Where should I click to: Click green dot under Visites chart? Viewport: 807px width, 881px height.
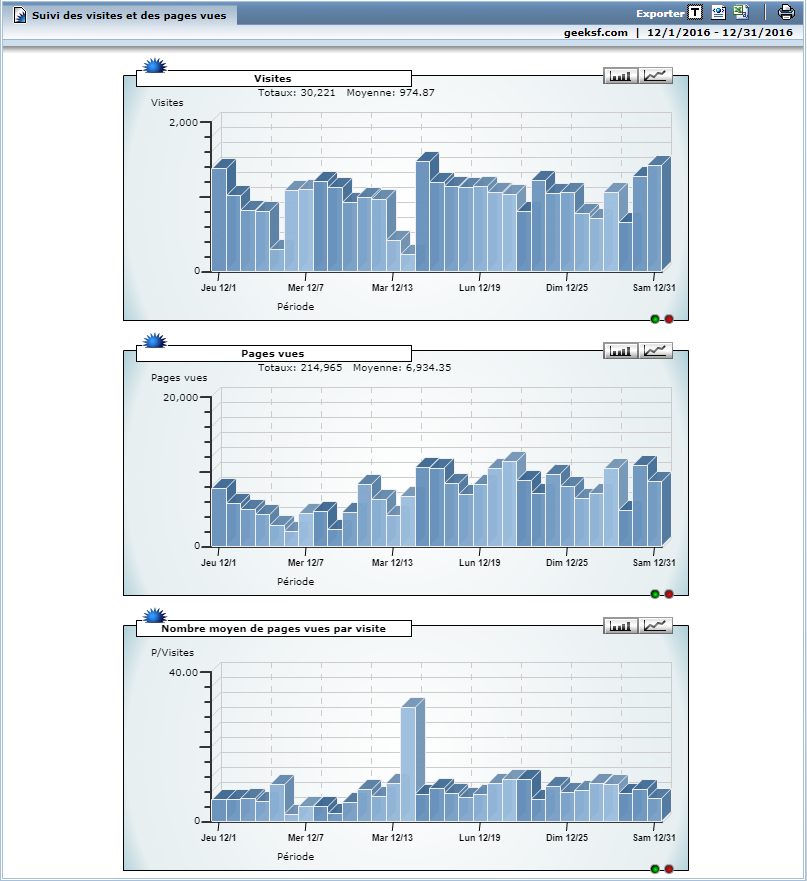[x=655, y=319]
